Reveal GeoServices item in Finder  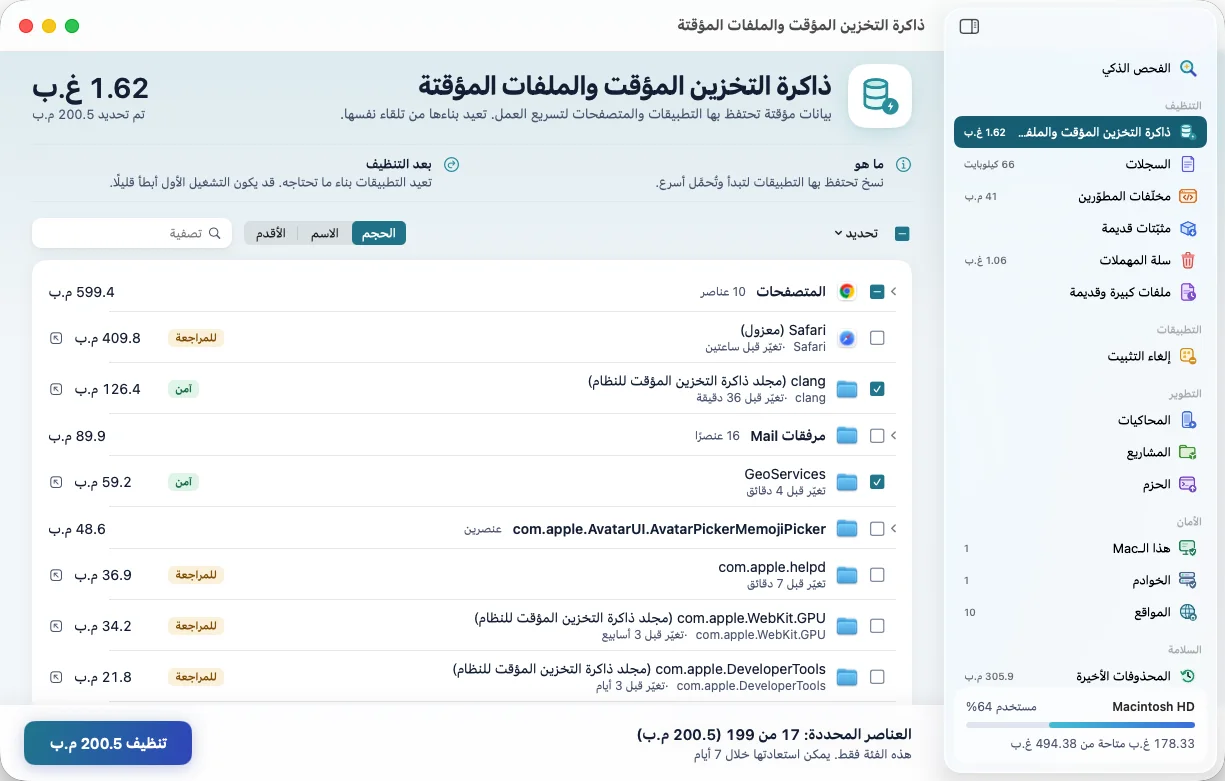pyautogui.click(x=56, y=482)
